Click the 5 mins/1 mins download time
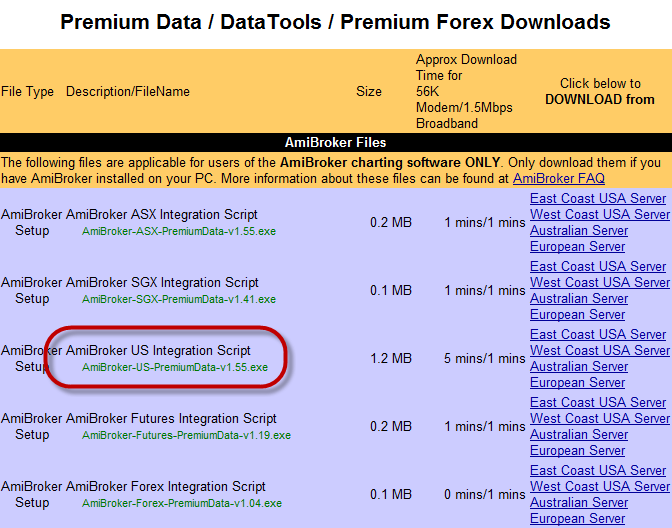Screen dimensions: 672x528 pos(485,358)
